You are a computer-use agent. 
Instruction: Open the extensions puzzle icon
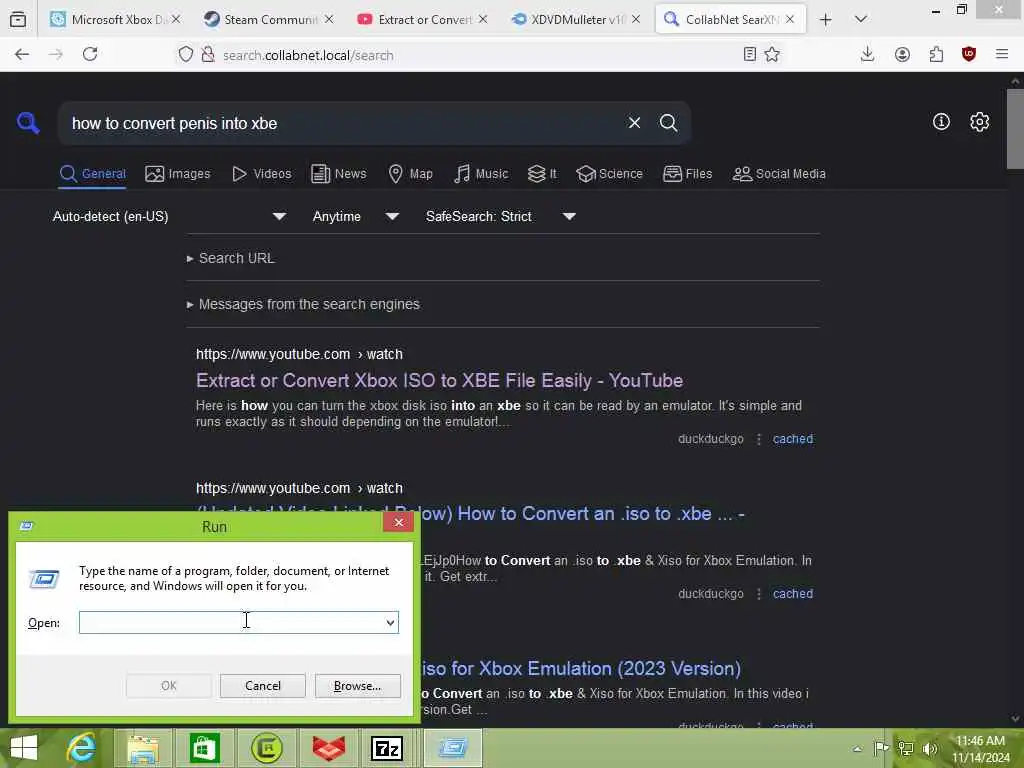936,54
